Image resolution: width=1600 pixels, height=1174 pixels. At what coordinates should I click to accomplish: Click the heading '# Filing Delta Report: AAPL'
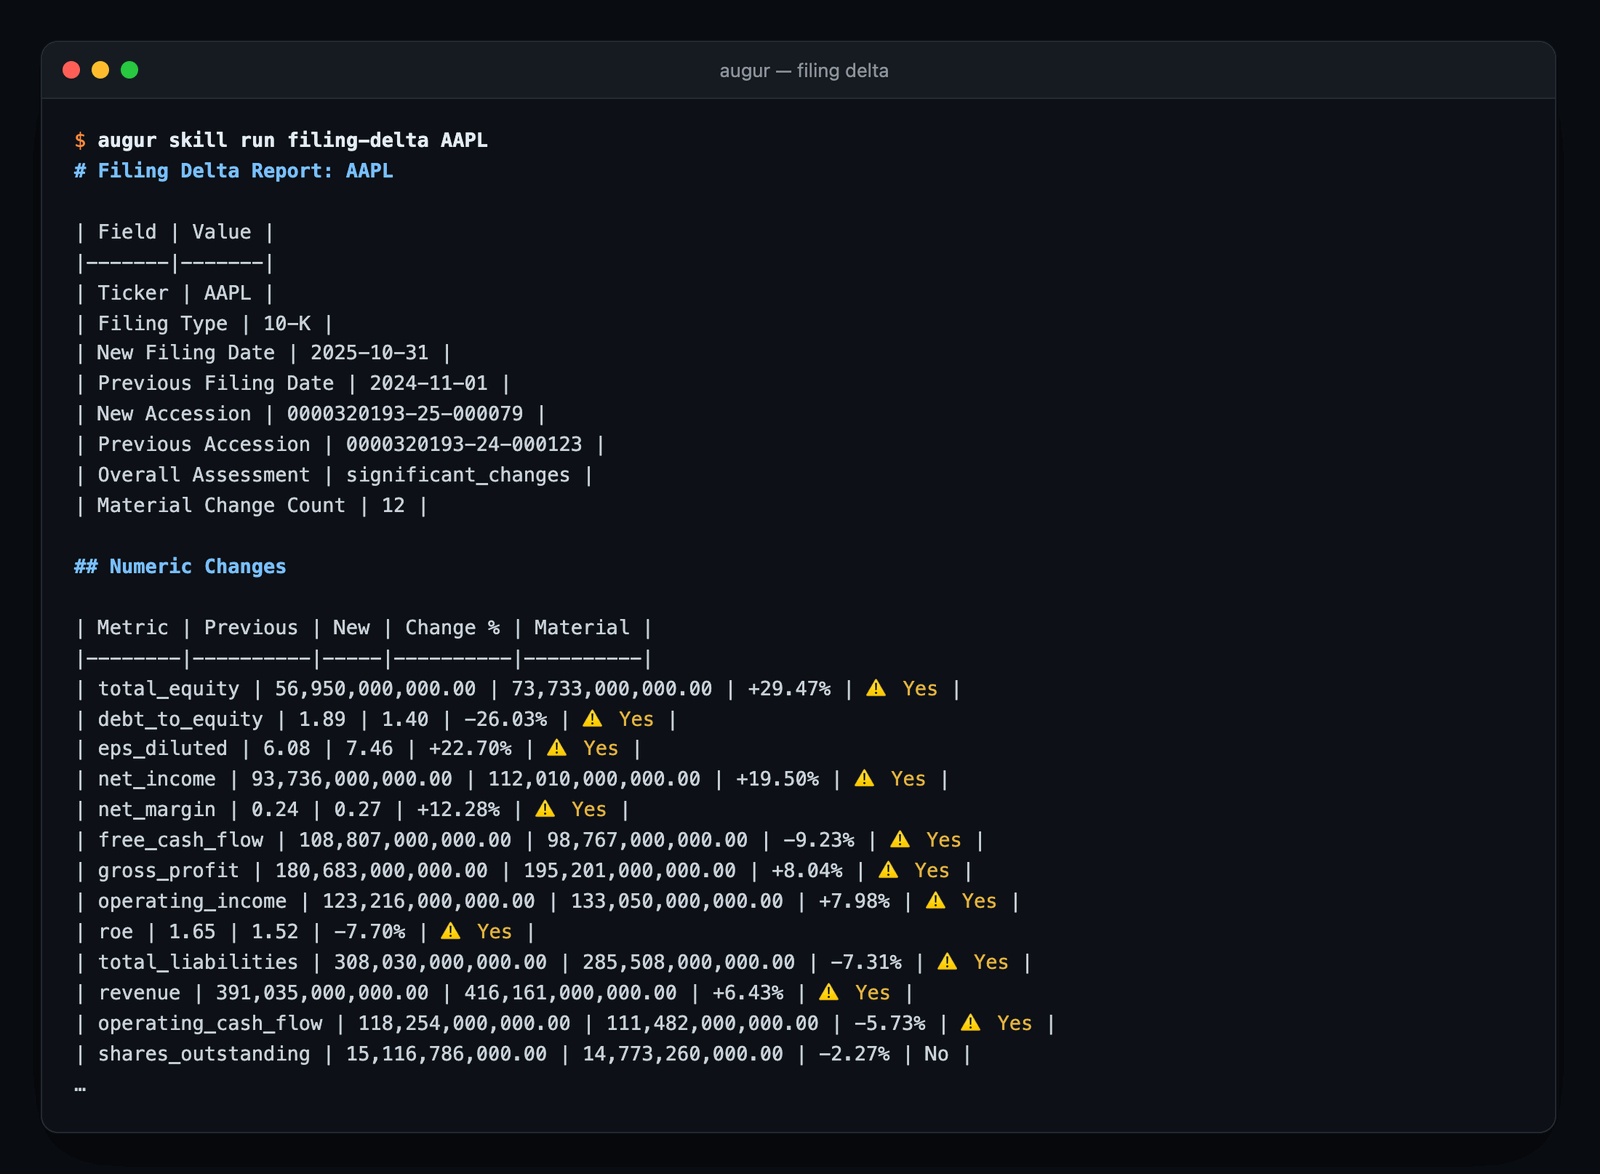click(234, 171)
